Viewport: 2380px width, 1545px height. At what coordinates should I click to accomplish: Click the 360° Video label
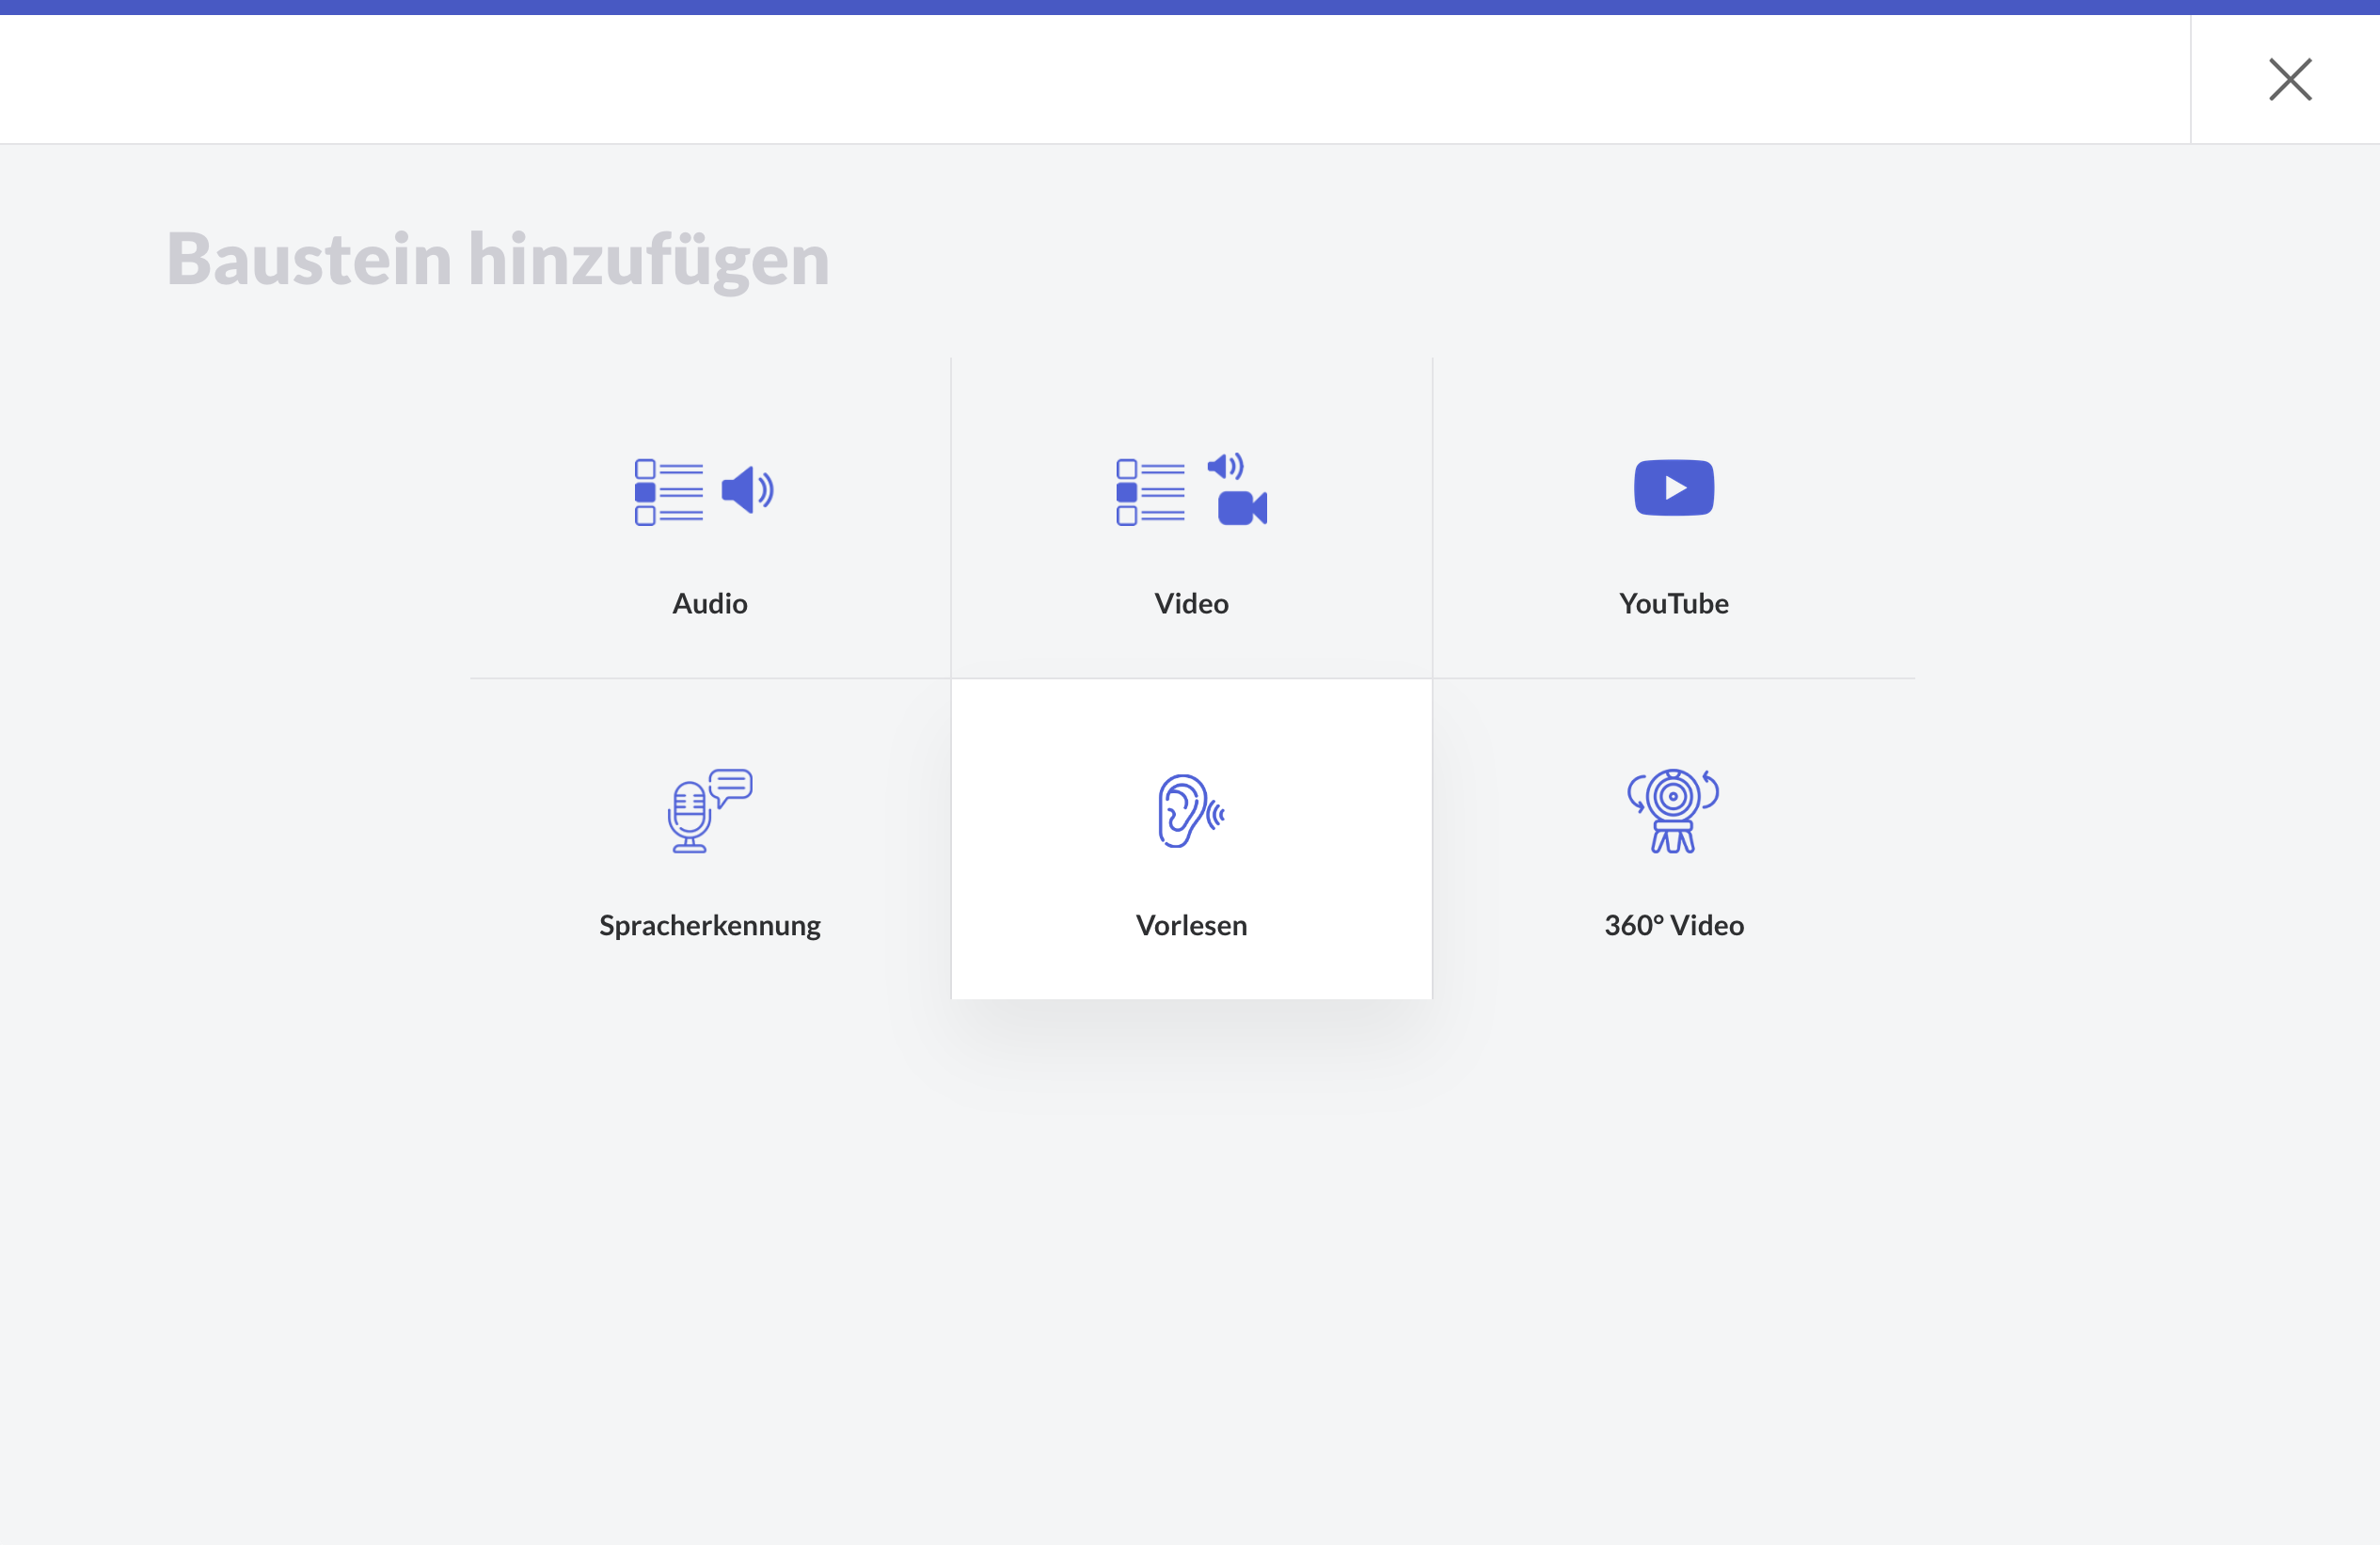(x=1673, y=925)
